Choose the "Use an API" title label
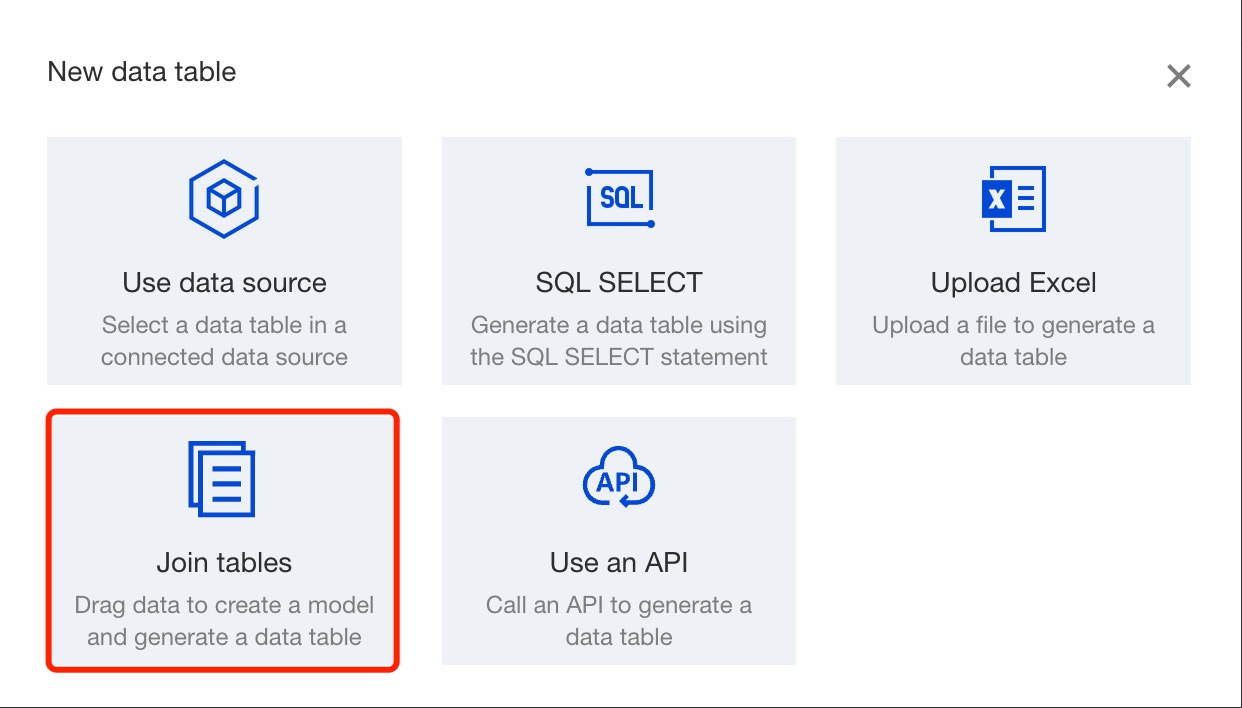The image size is (1242, 708). coord(619,563)
